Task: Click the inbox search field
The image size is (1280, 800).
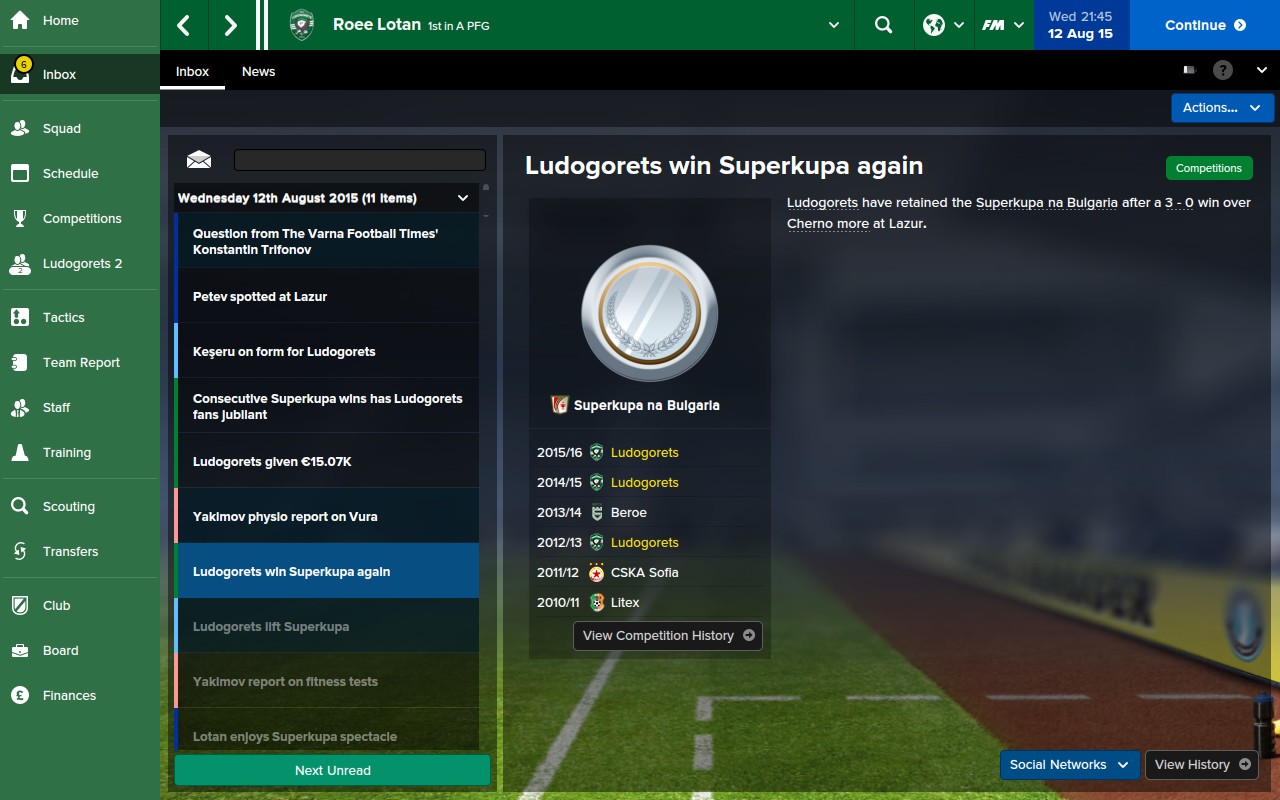Action: 360,160
